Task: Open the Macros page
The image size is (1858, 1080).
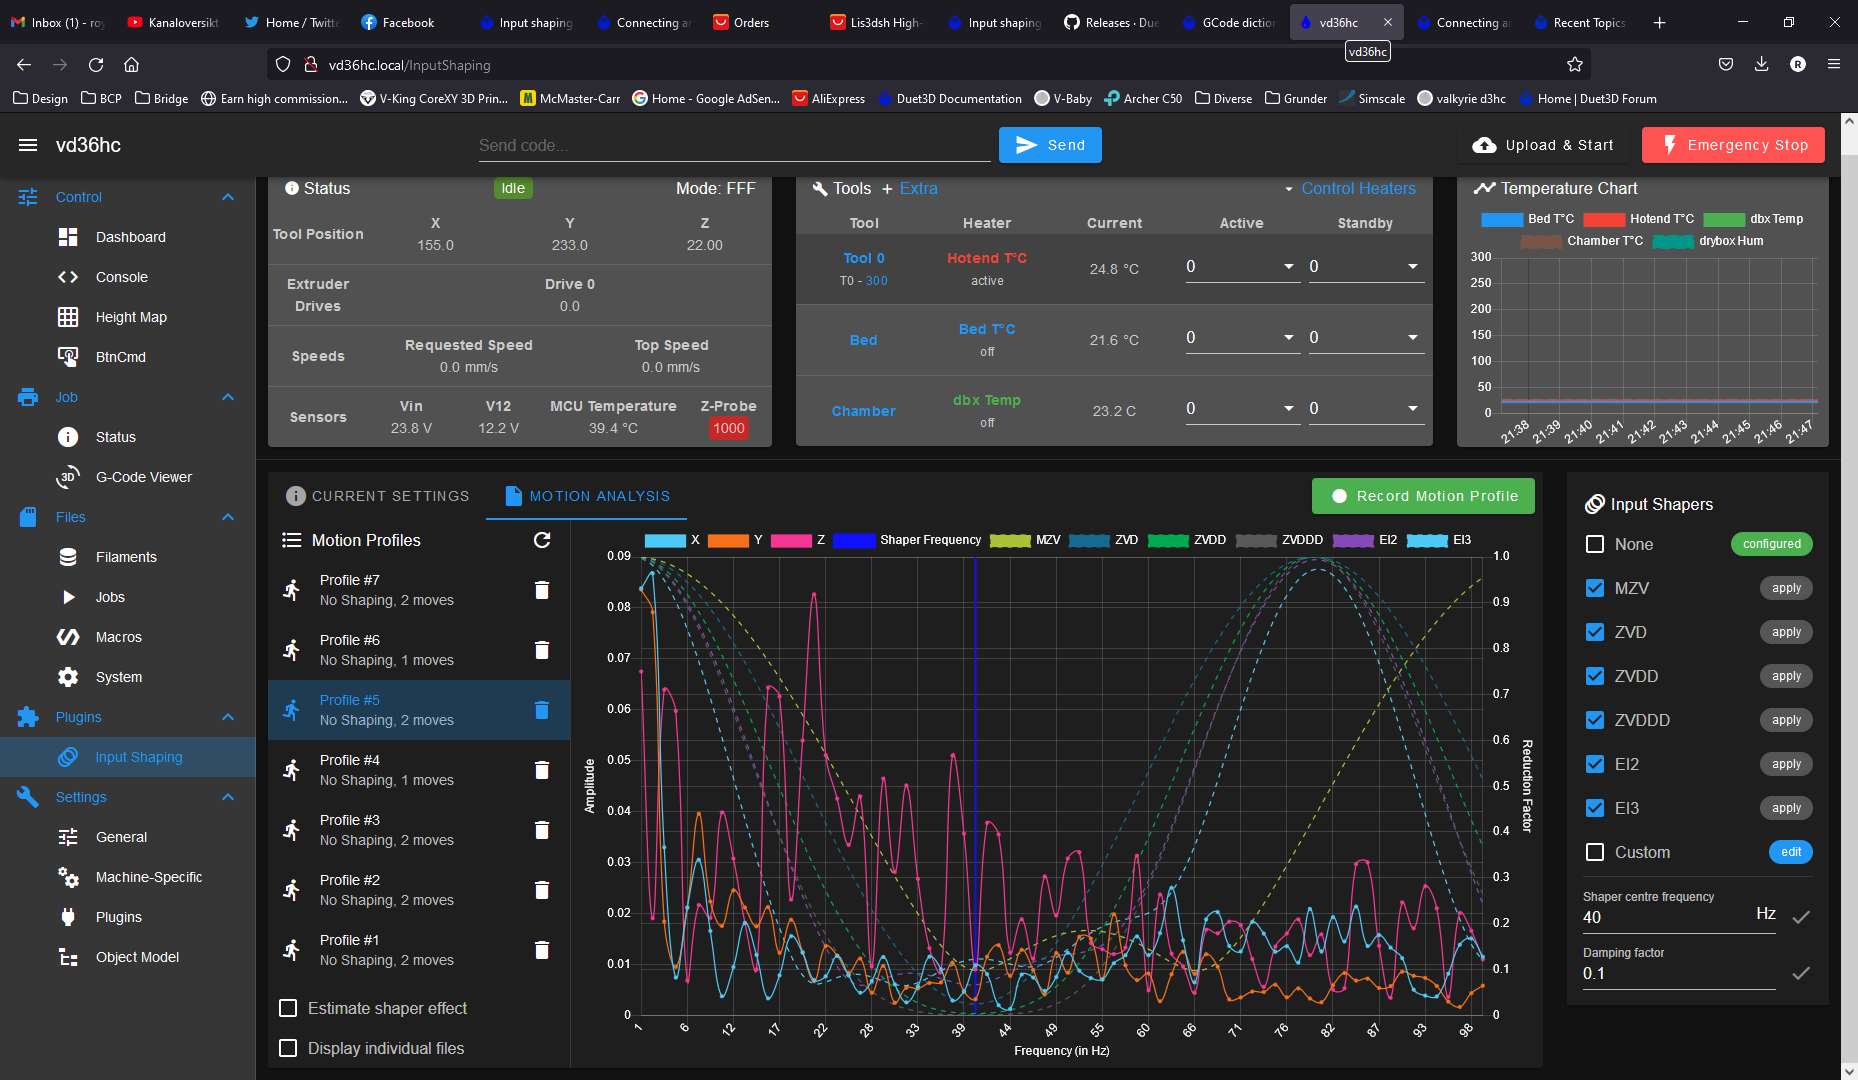Action: pyautogui.click(x=128, y=637)
